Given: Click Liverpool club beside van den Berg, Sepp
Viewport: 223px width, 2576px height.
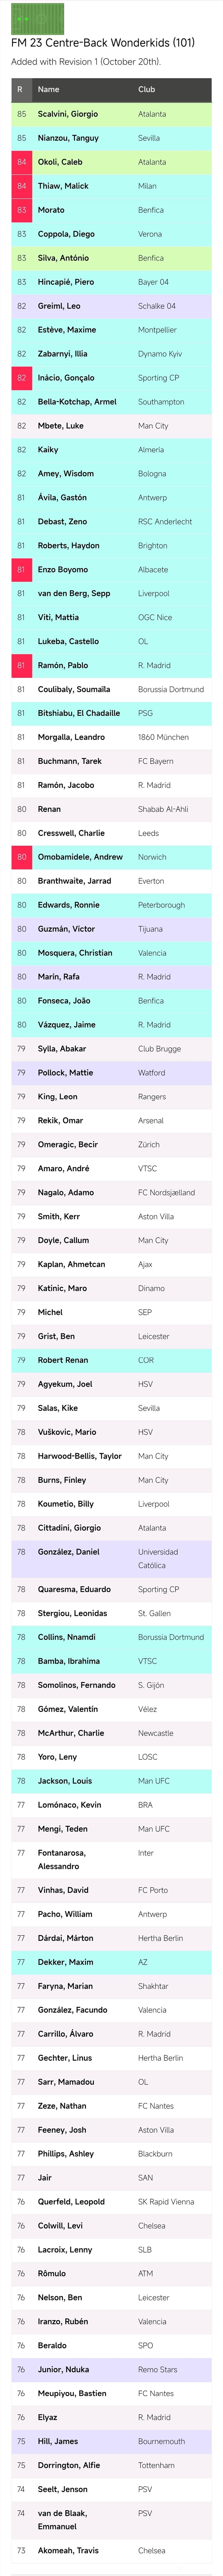Looking at the screenshot, I should (x=154, y=594).
